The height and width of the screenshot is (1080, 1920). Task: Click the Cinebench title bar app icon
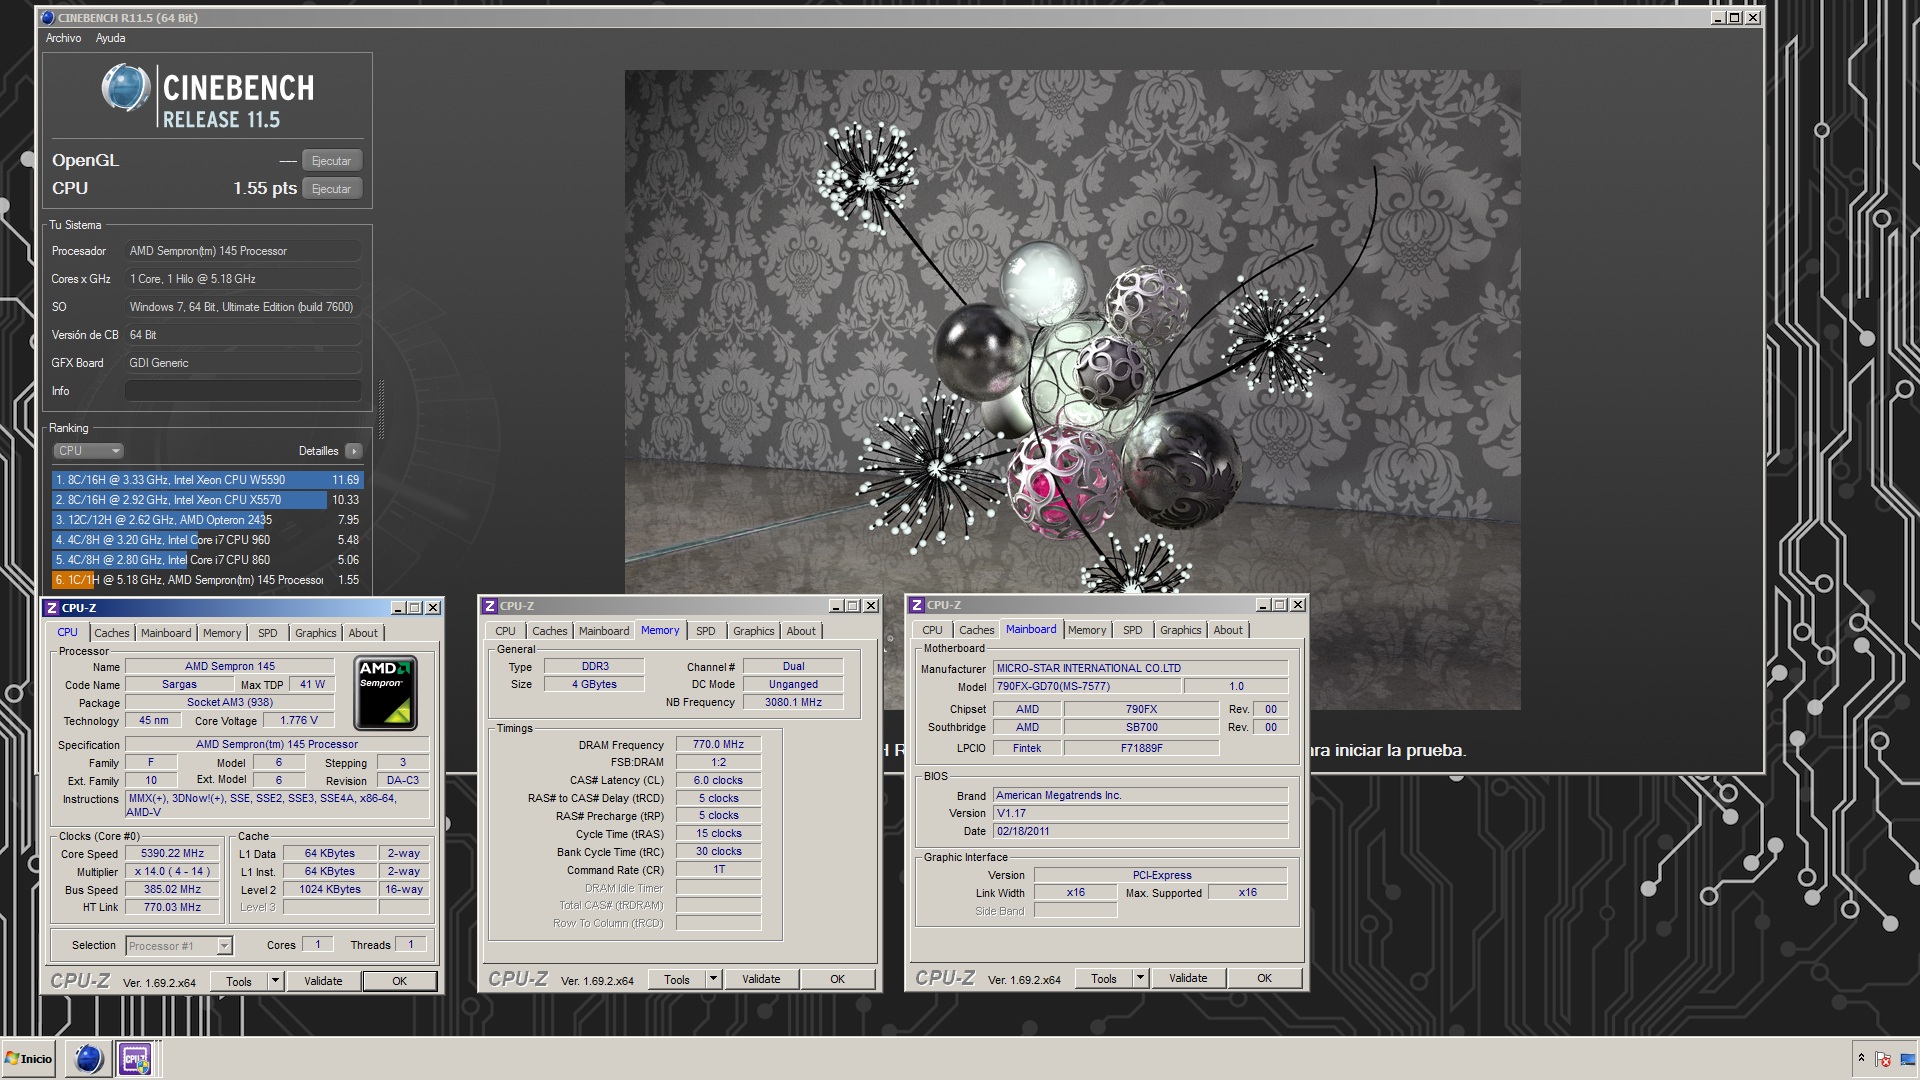[47, 18]
